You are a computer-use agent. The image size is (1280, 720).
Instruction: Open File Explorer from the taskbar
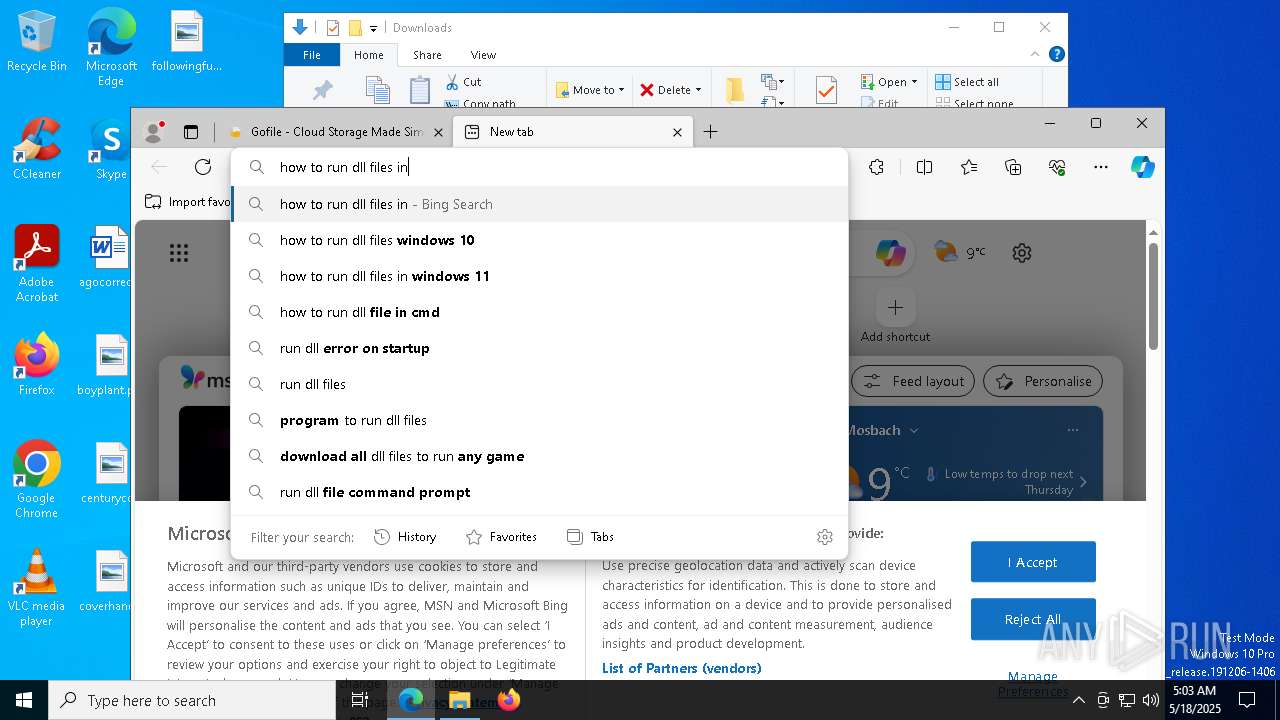459,700
